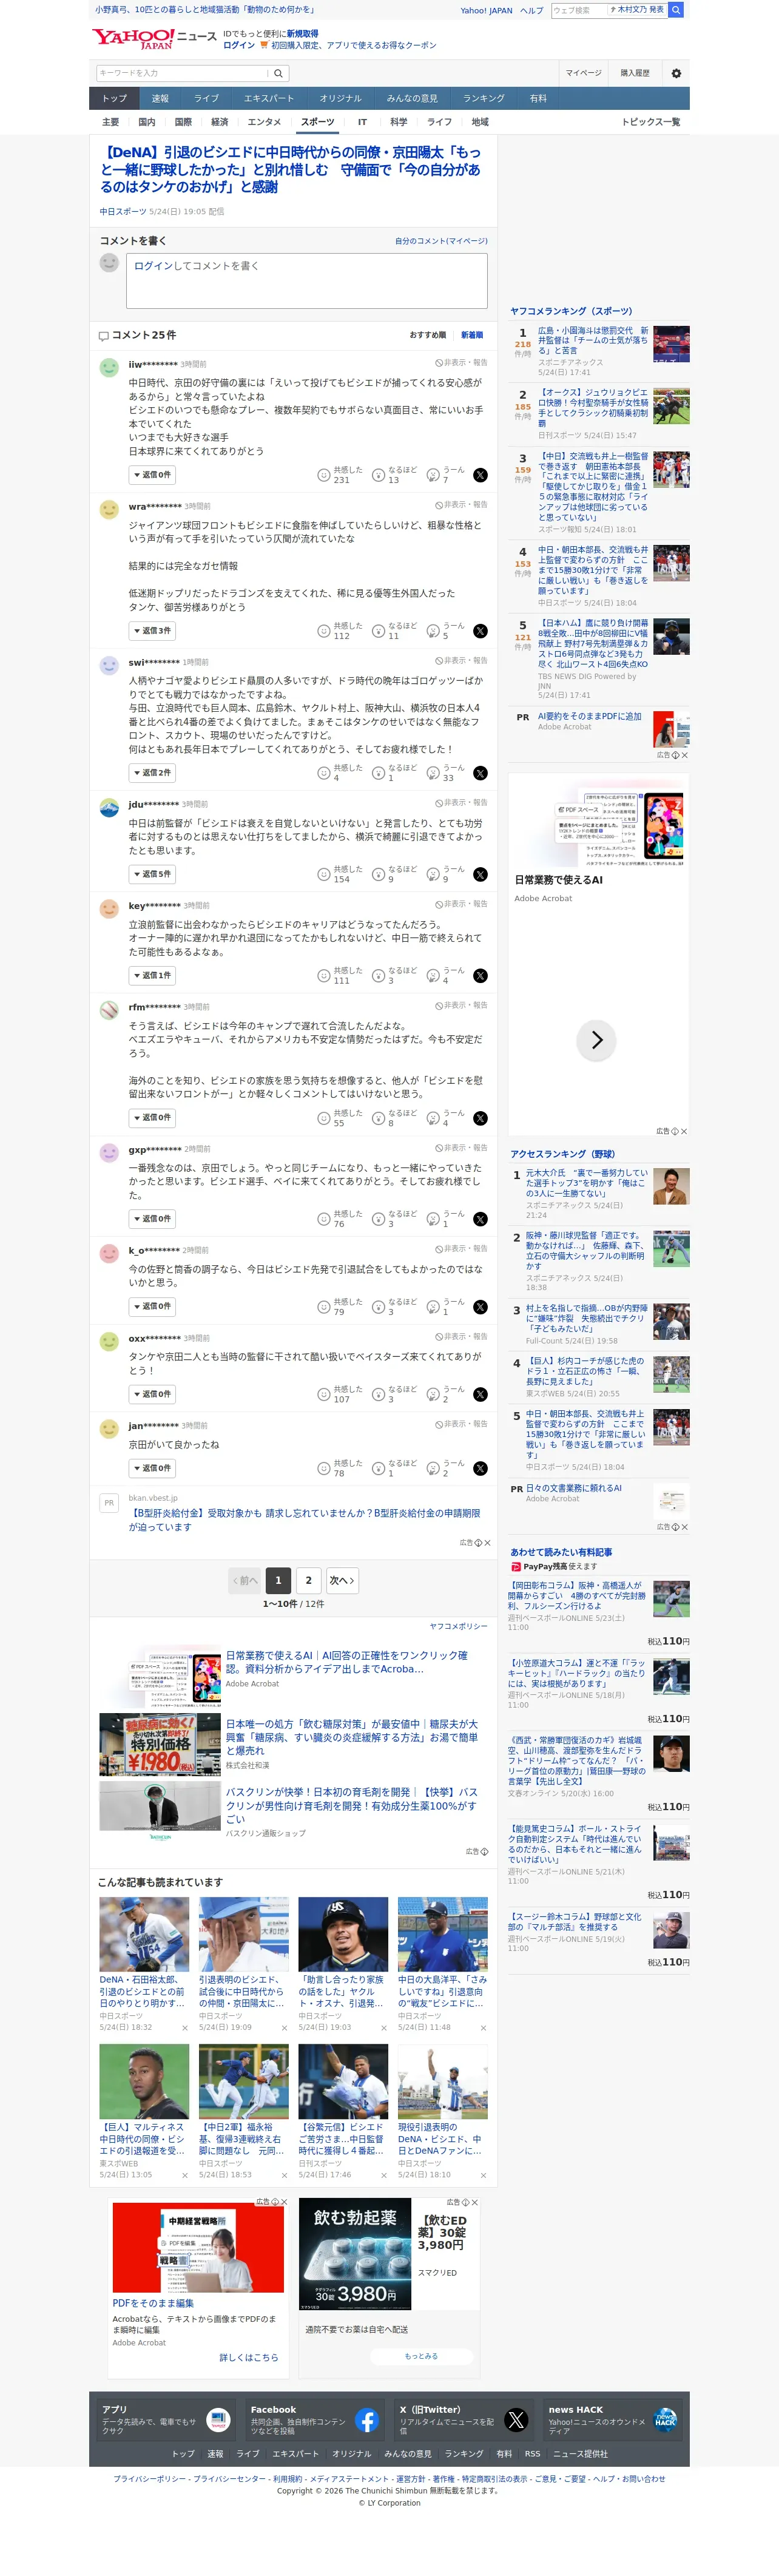Click 共感した icon on wra's comment
Image resolution: width=779 pixels, height=2576 pixels.
(324, 631)
